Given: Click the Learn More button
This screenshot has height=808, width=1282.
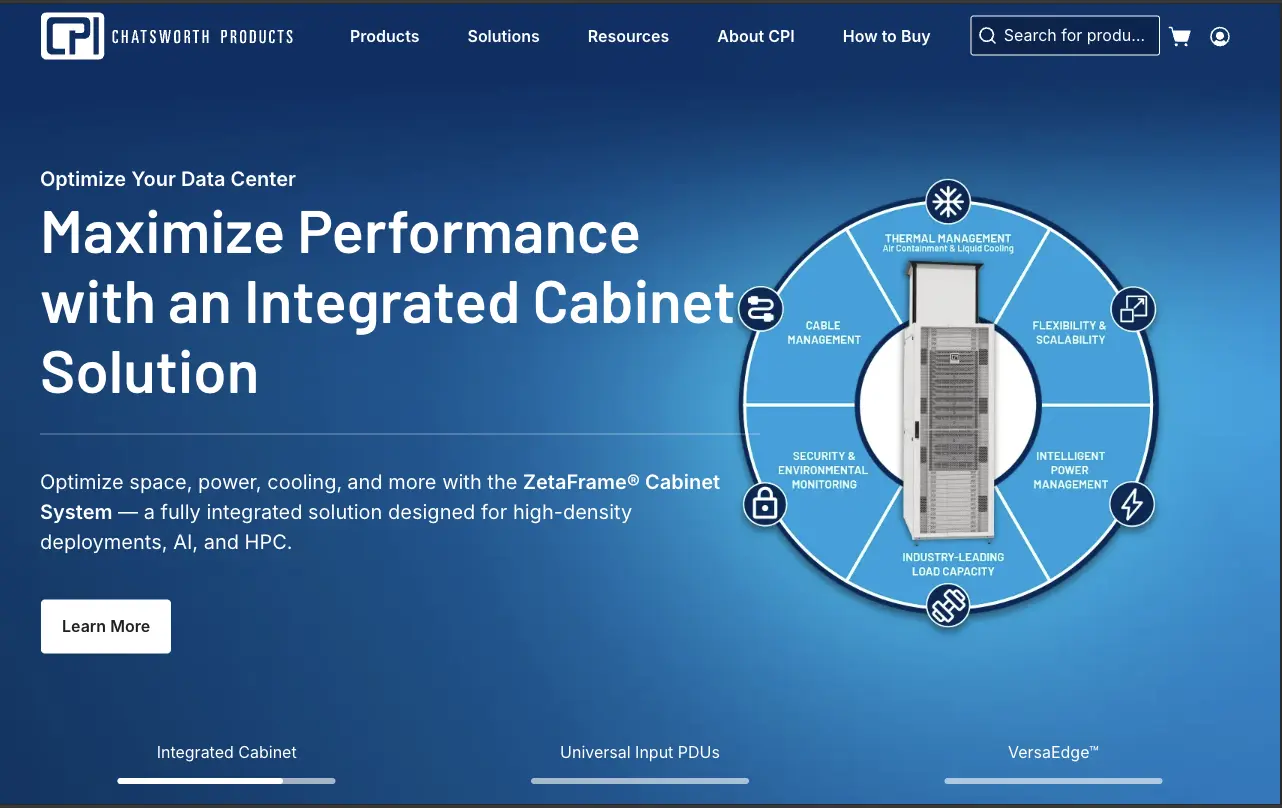Looking at the screenshot, I should click(106, 626).
